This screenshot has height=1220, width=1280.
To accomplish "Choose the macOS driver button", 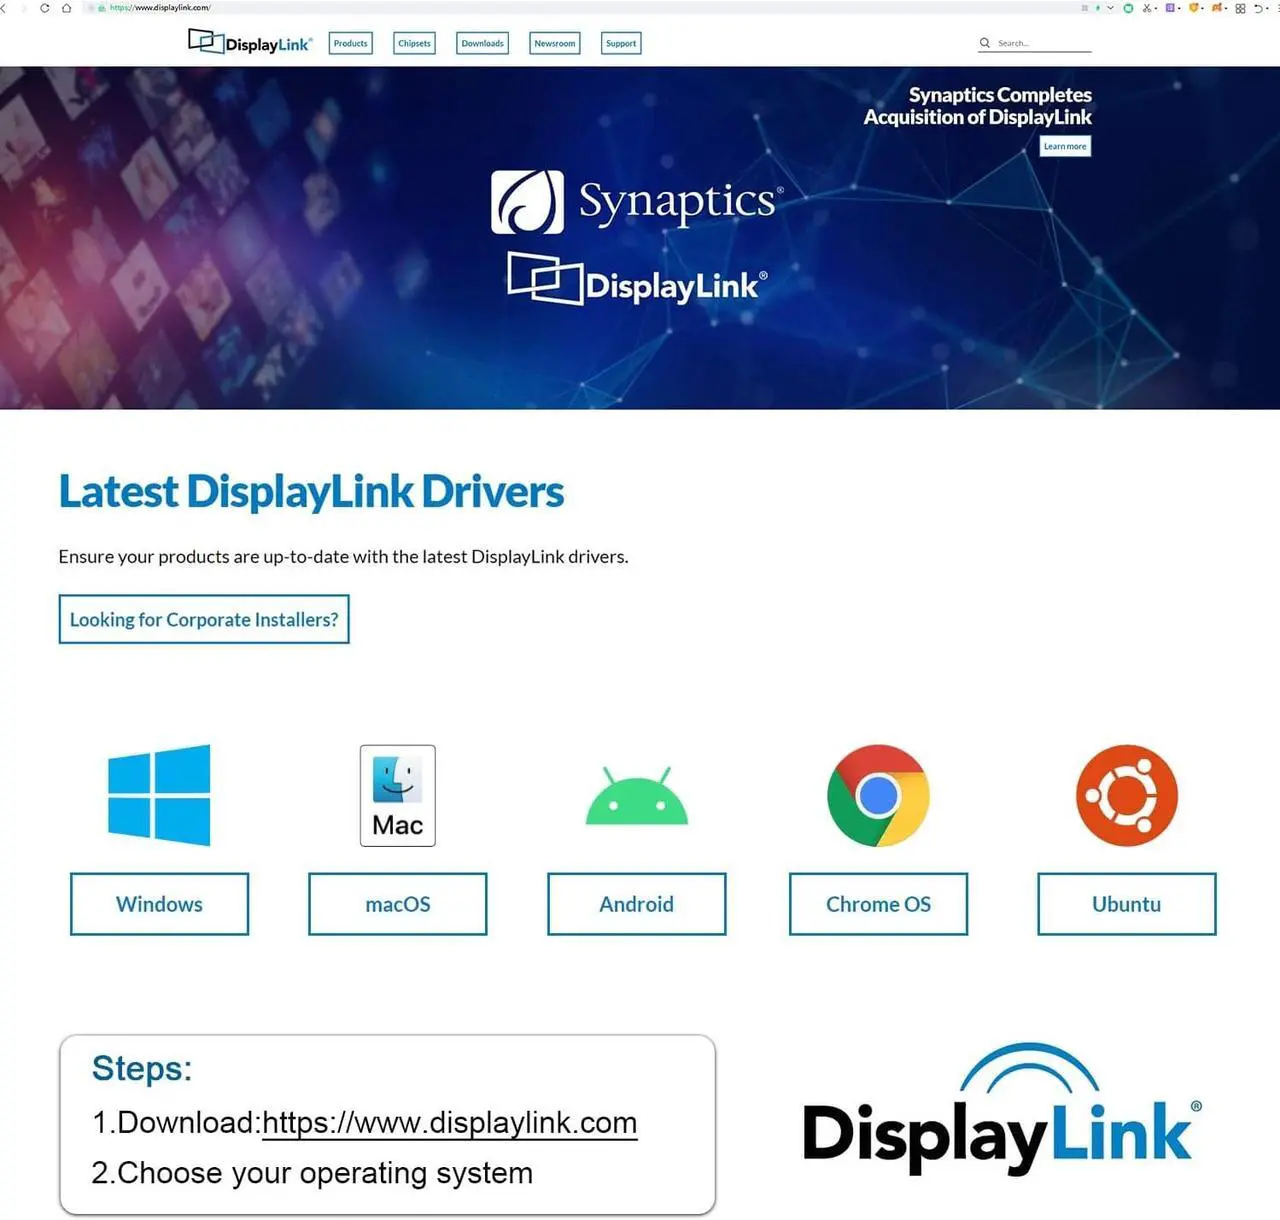I will pos(398,904).
